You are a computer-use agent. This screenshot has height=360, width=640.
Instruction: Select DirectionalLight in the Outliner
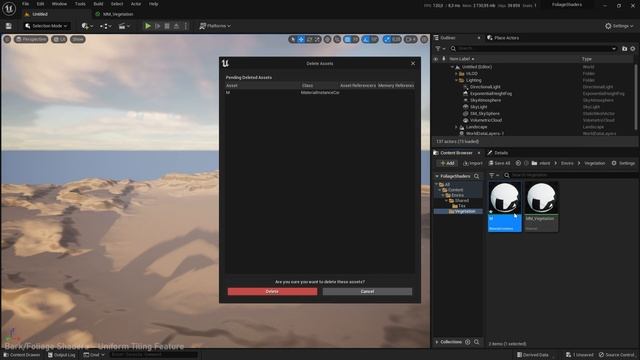point(485,87)
